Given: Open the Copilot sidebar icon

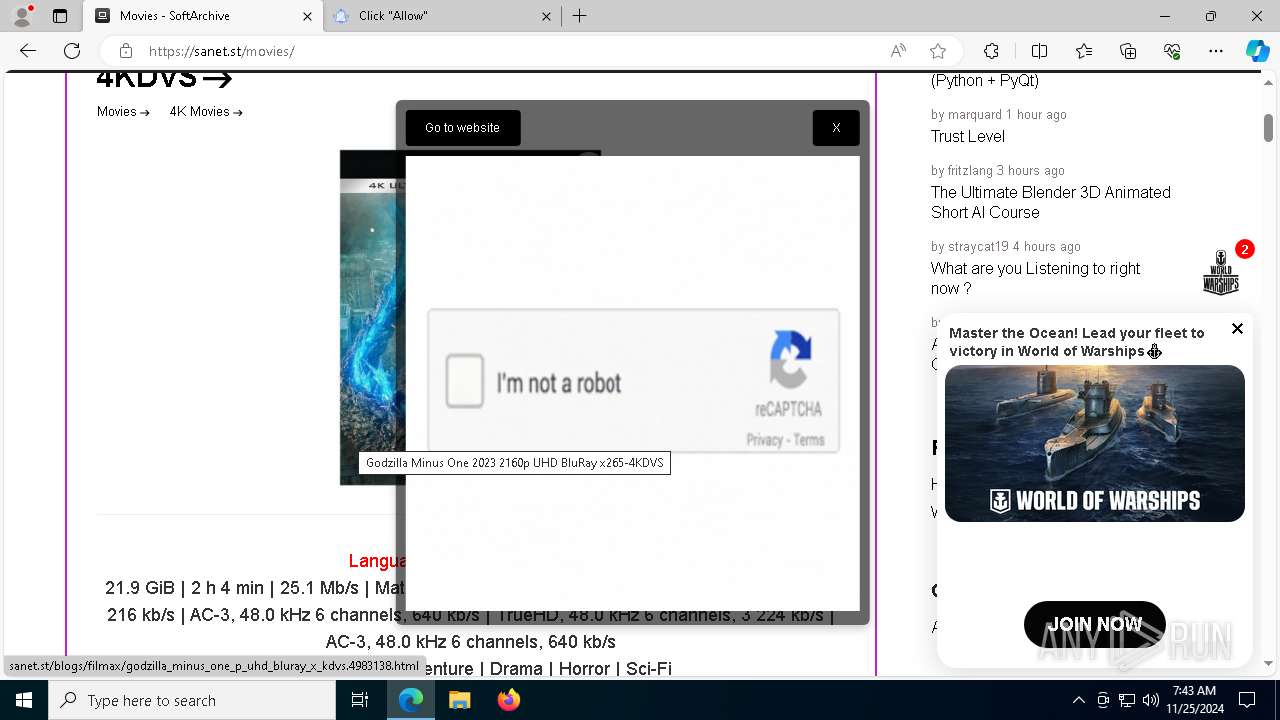Looking at the screenshot, I should click(x=1257, y=51).
